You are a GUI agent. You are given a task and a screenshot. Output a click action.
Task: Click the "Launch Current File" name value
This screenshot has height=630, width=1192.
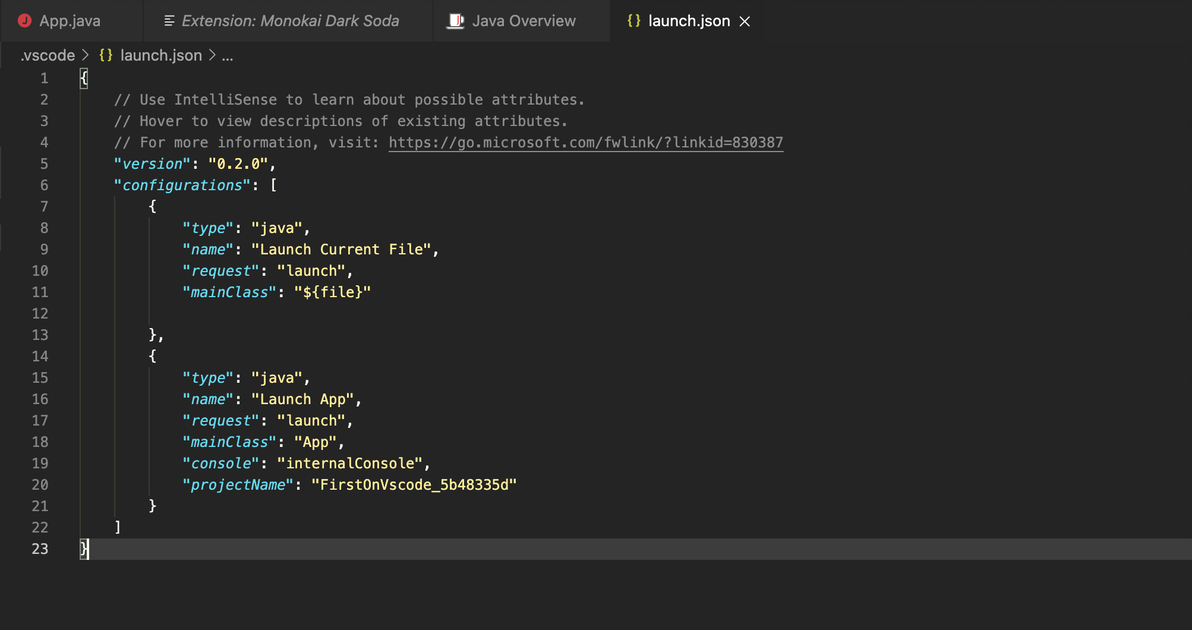pos(344,250)
